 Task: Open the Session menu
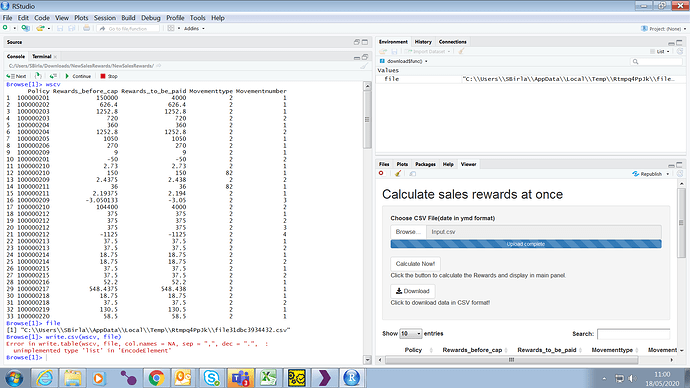click(x=105, y=18)
